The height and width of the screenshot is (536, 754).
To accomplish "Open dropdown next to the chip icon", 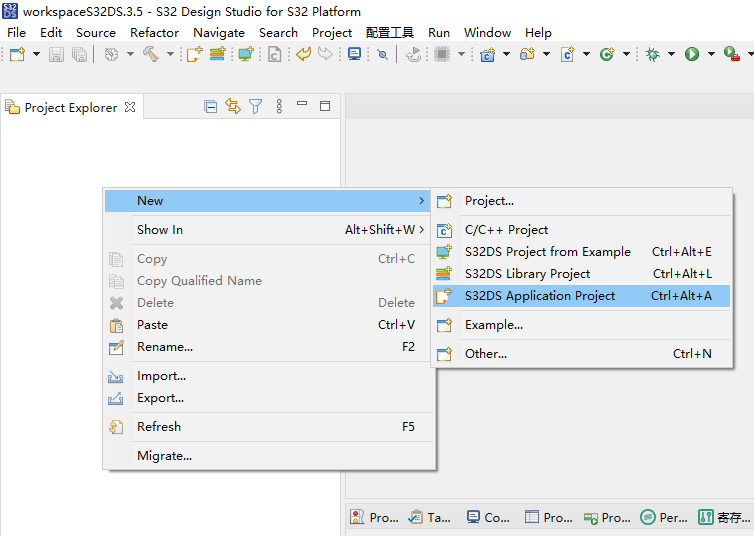I will coord(461,54).
